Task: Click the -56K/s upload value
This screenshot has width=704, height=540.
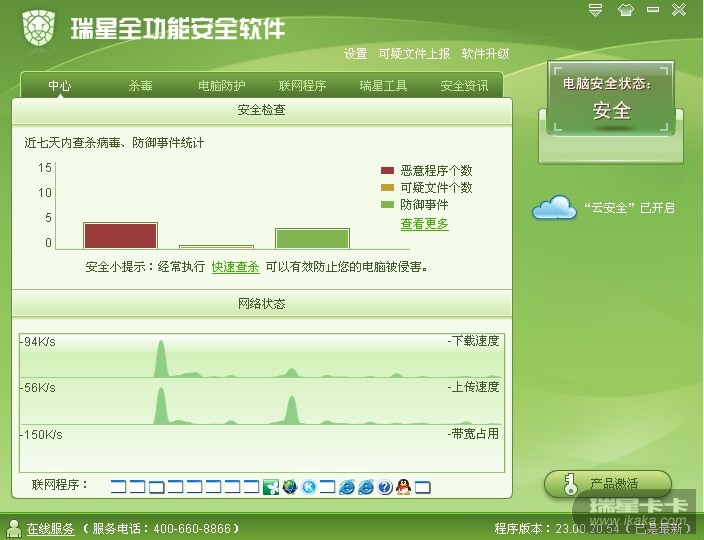Action: 38,388
